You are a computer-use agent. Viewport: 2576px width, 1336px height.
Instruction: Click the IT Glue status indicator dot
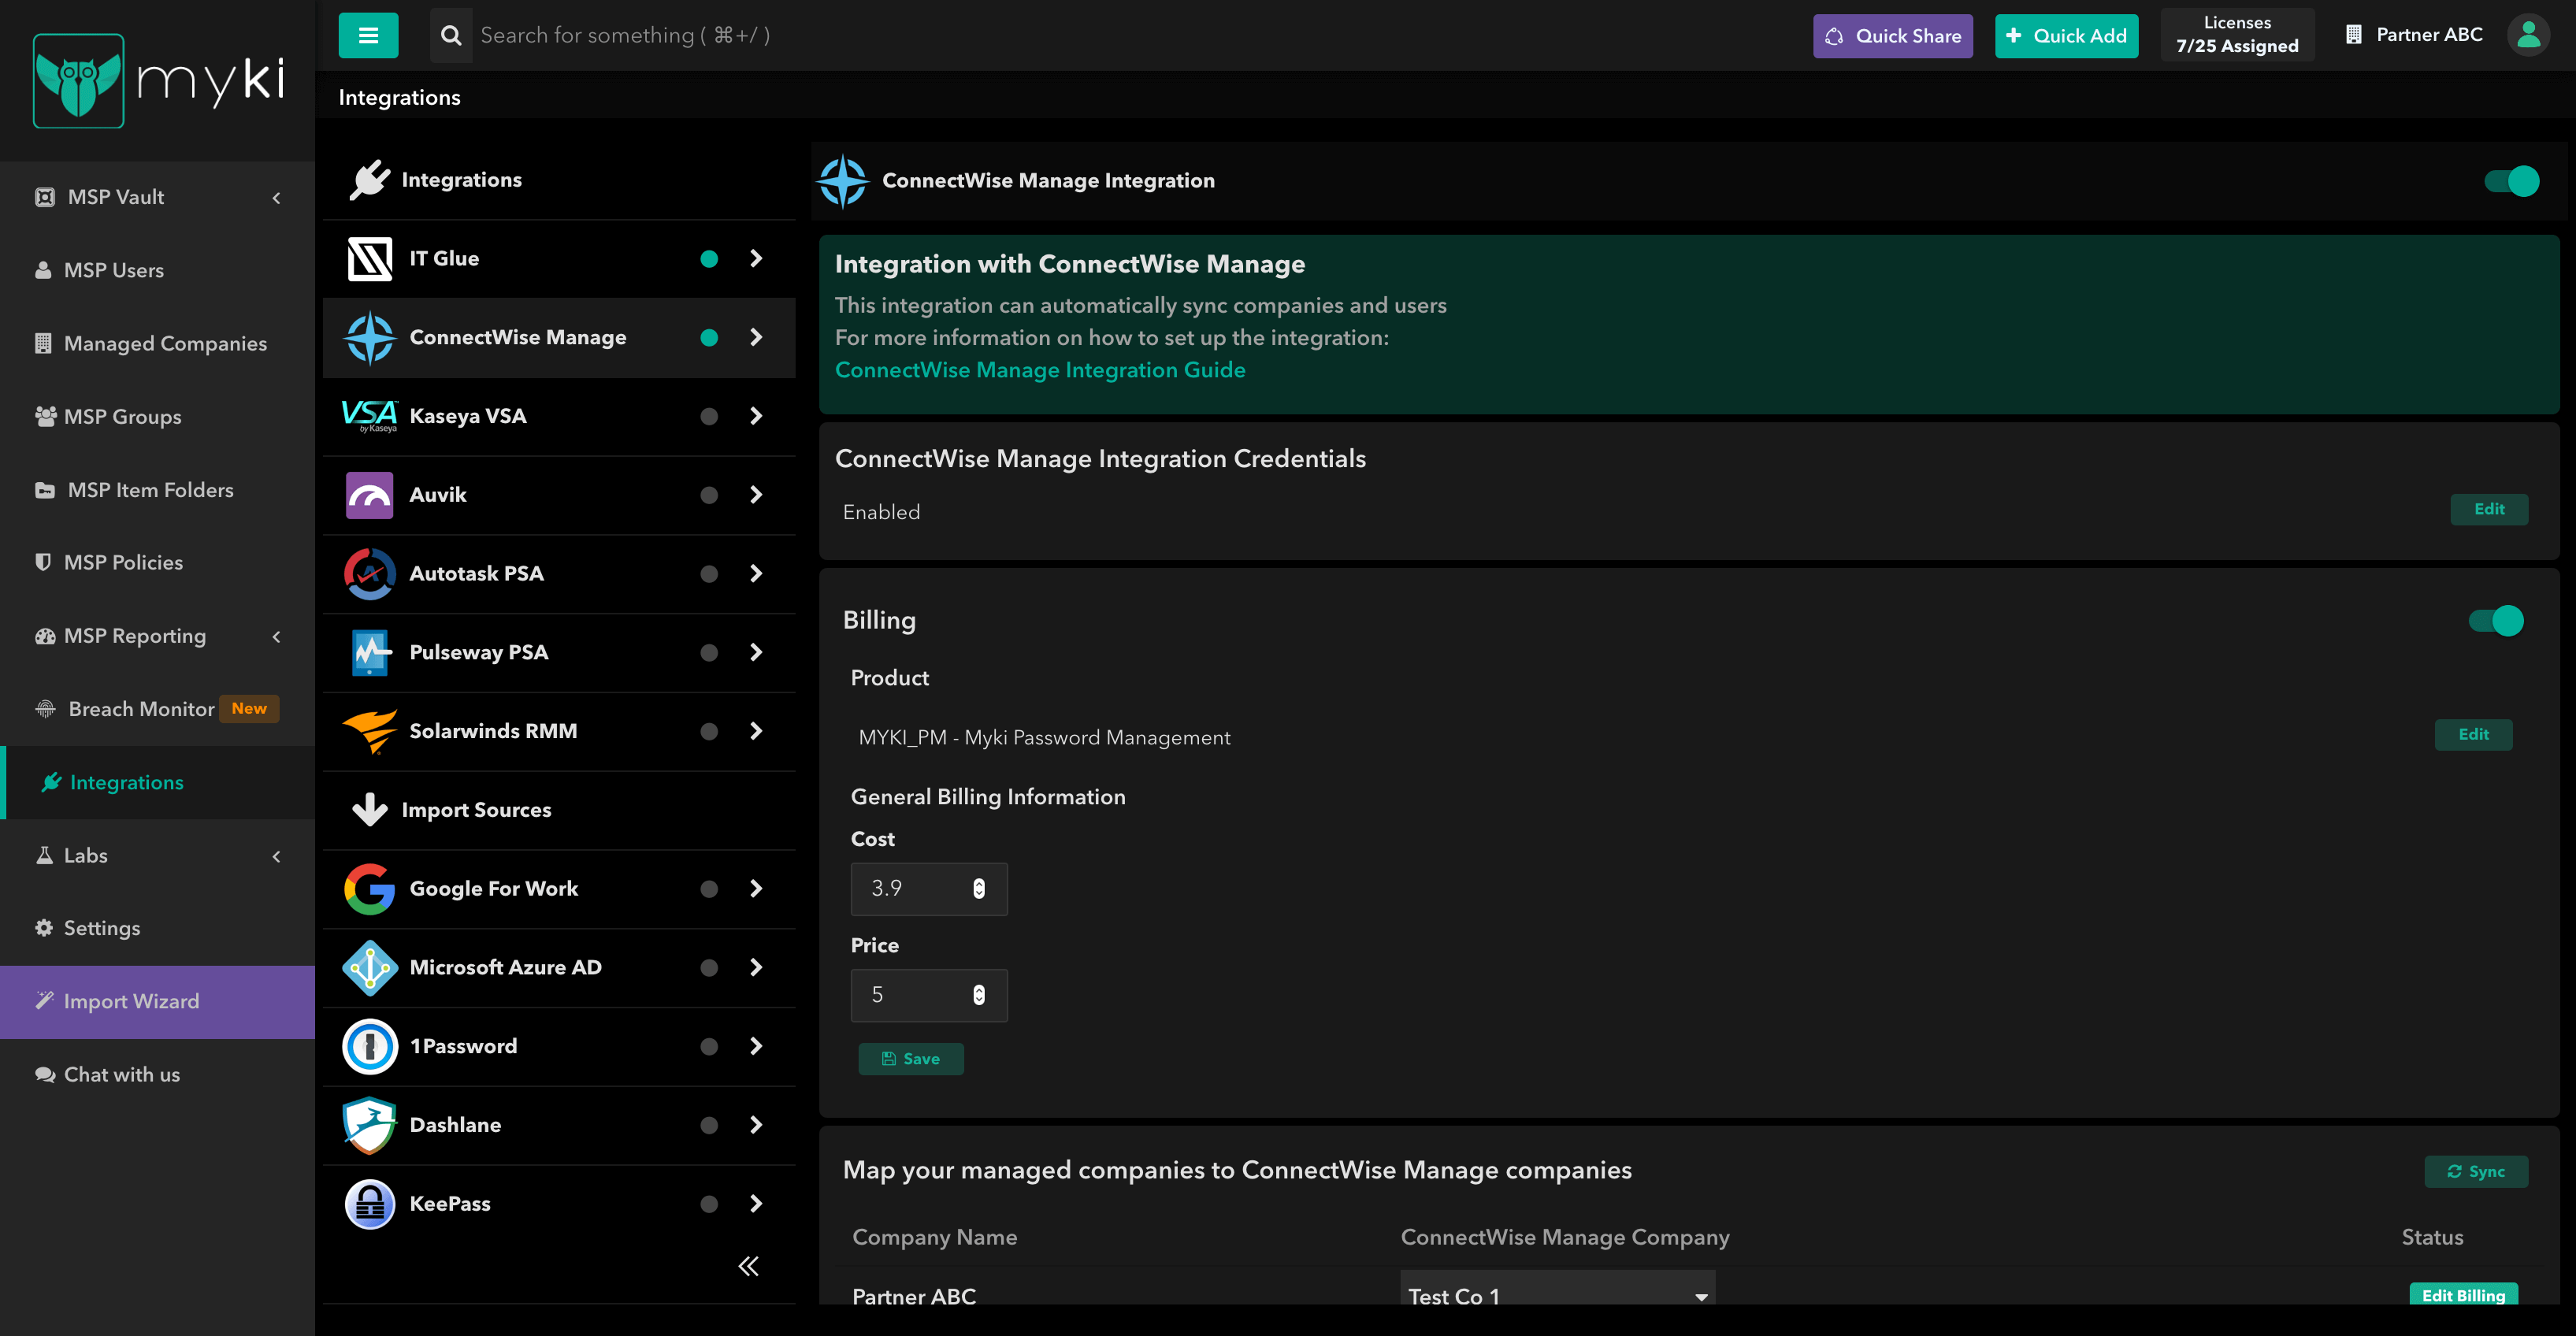click(x=709, y=259)
